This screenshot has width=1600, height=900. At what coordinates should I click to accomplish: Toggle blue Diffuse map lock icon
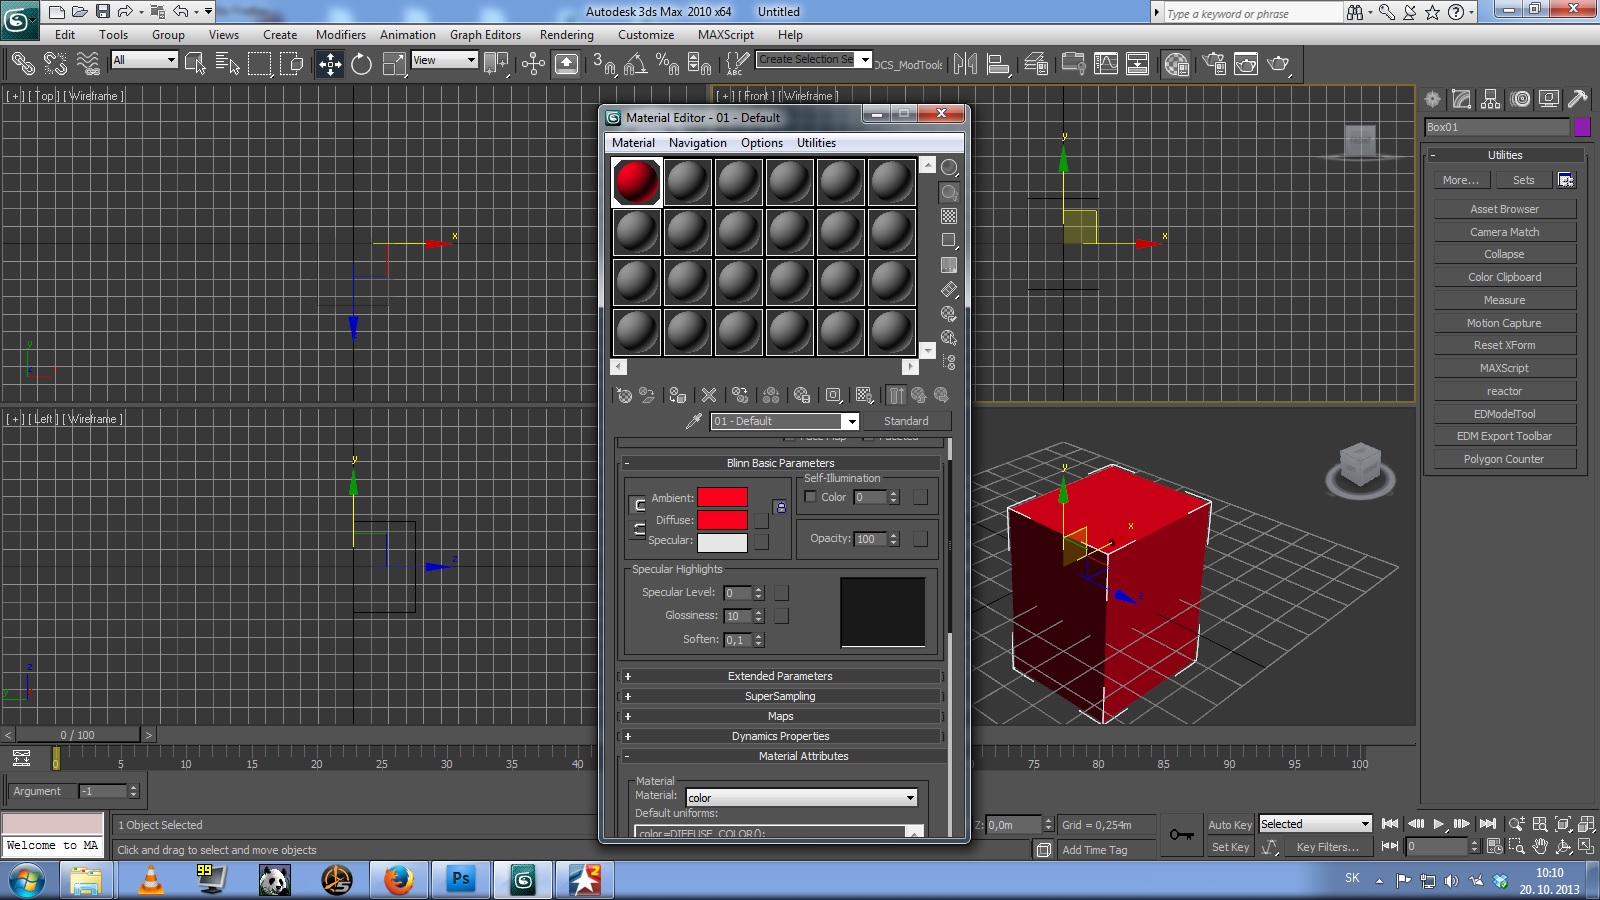coord(780,508)
